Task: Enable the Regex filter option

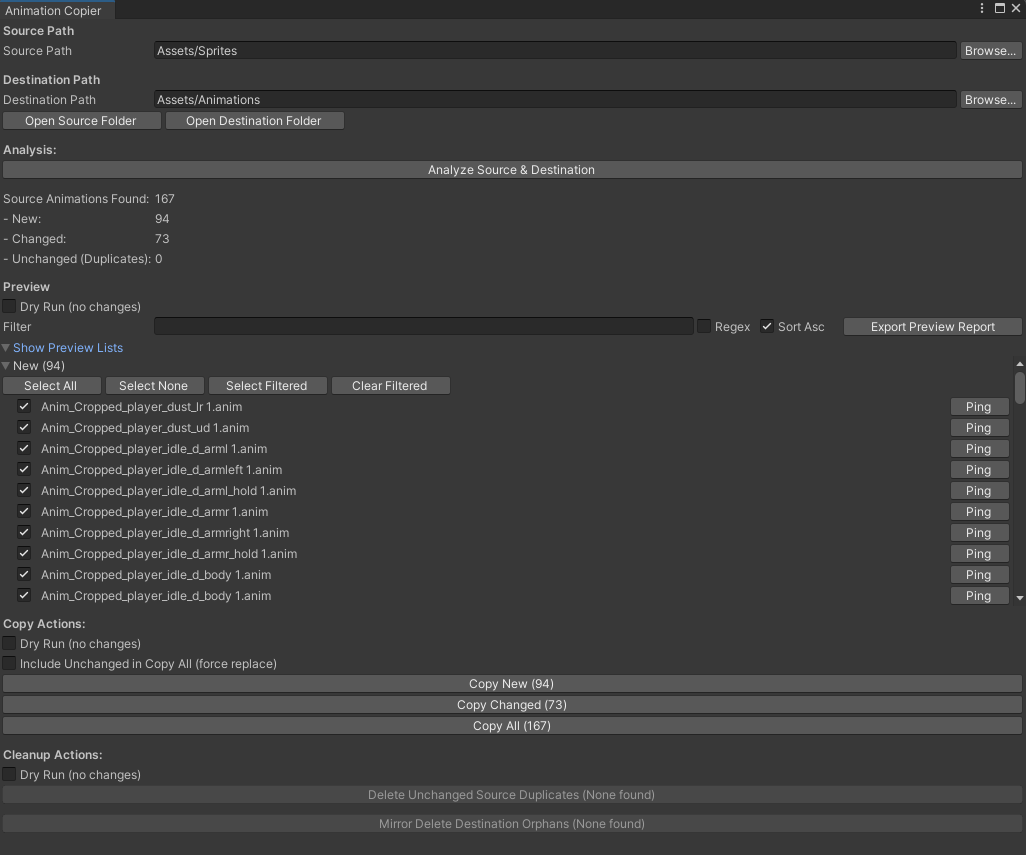Action: (x=703, y=326)
